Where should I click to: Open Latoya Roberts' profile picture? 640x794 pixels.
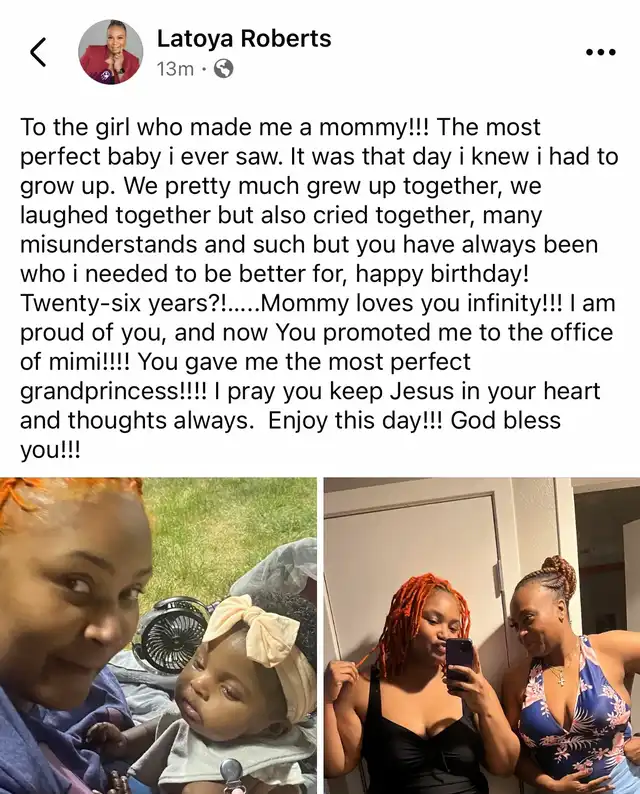[110, 52]
